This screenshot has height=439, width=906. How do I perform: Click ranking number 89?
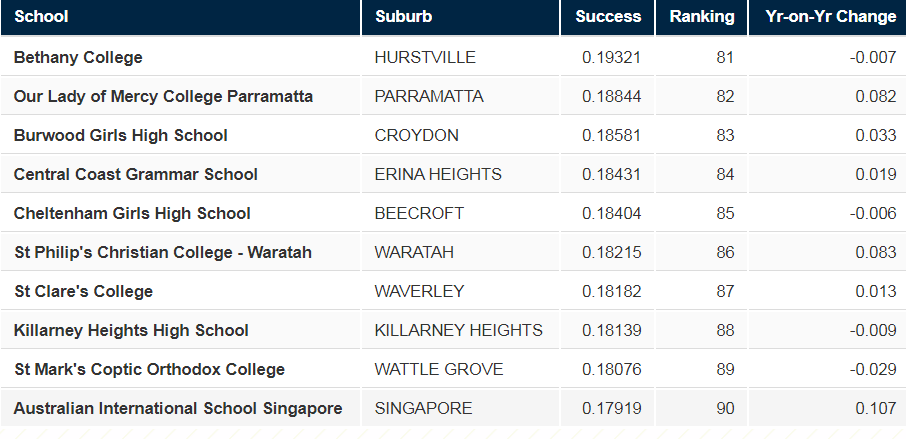tap(725, 369)
